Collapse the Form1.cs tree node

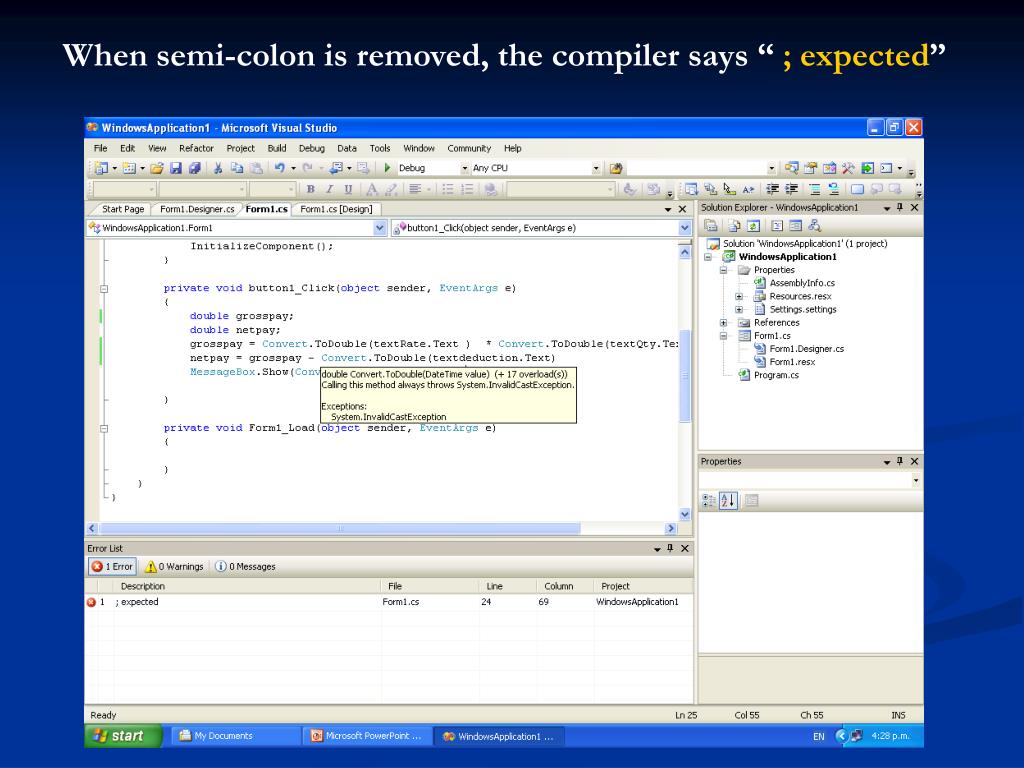click(724, 336)
